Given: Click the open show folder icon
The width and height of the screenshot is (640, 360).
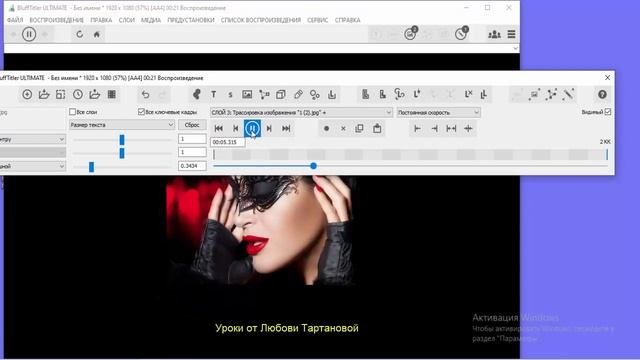Looking at the screenshot, I should point(44,95).
